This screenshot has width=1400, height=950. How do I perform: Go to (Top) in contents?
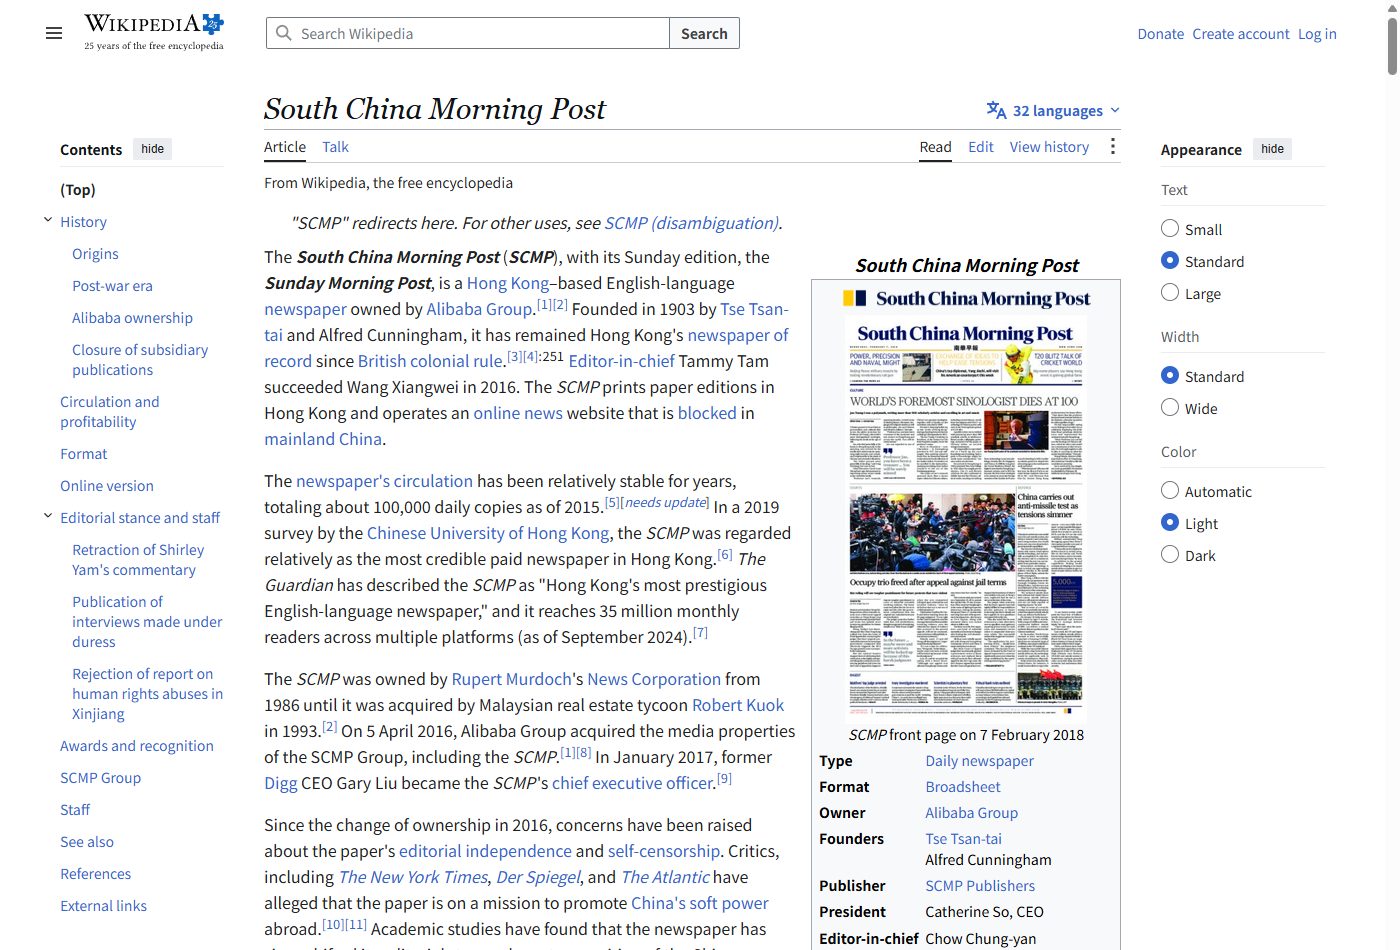click(78, 190)
